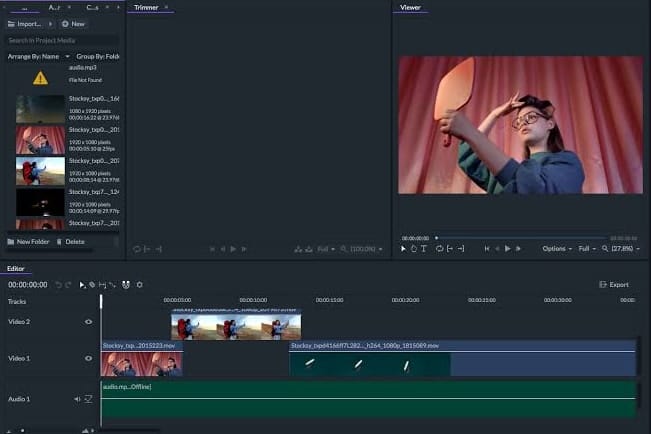Select the hand pan tool in Viewer
651x434 pixels.
(413, 248)
